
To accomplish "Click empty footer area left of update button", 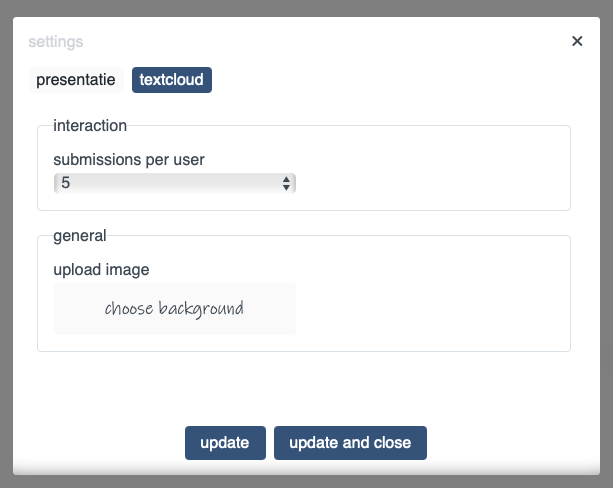I will click(100, 443).
